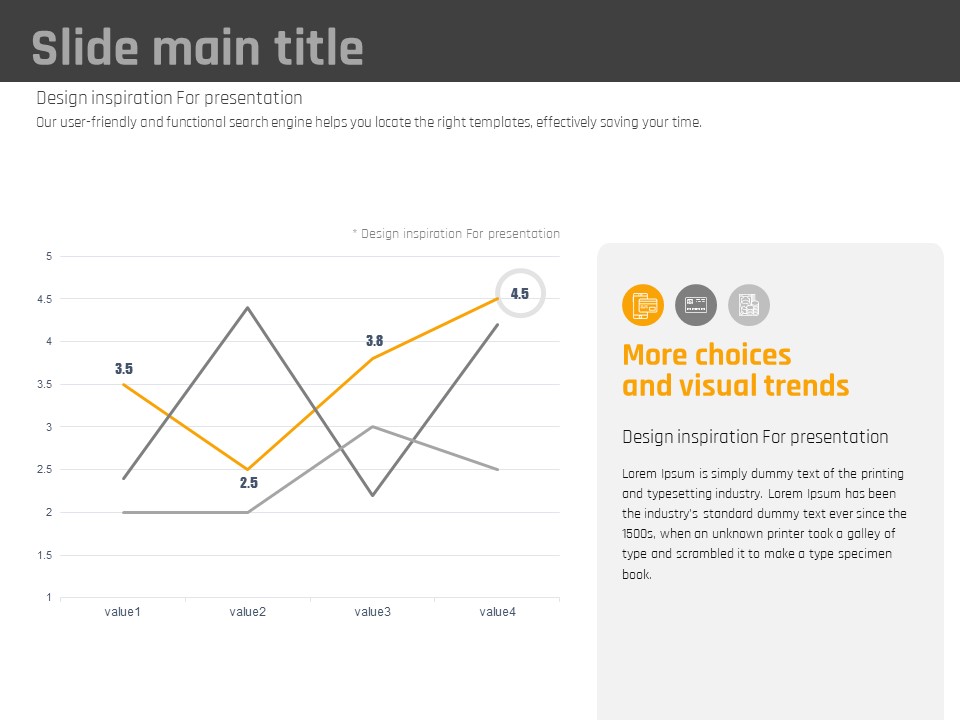Click the 'More choices and visual trends' heading
960x720 pixels.
(735, 370)
